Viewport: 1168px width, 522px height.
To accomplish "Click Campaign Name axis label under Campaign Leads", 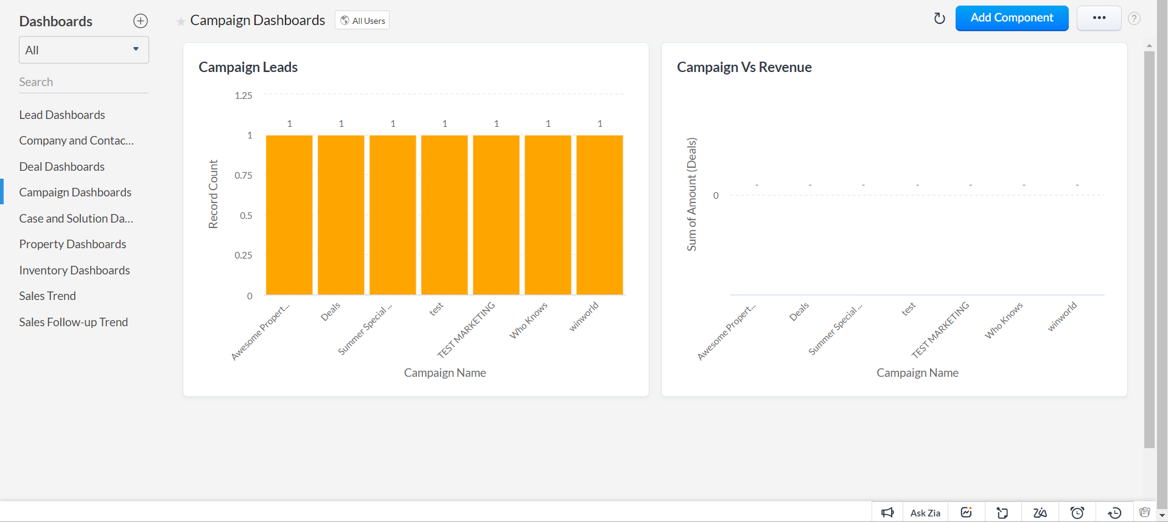I will pyautogui.click(x=445, y=372).
